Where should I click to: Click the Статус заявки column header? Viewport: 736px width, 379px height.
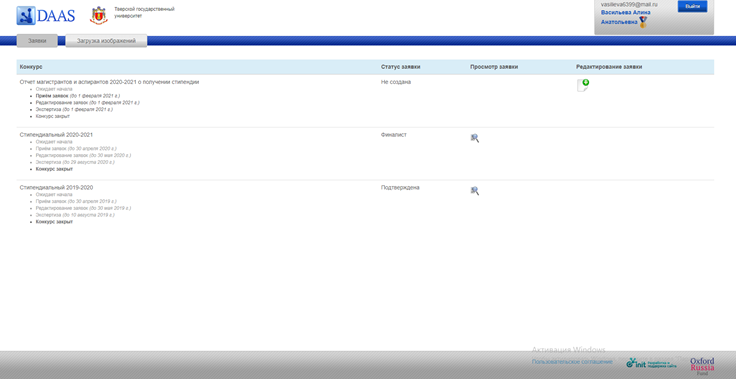[x=400, y=67]
